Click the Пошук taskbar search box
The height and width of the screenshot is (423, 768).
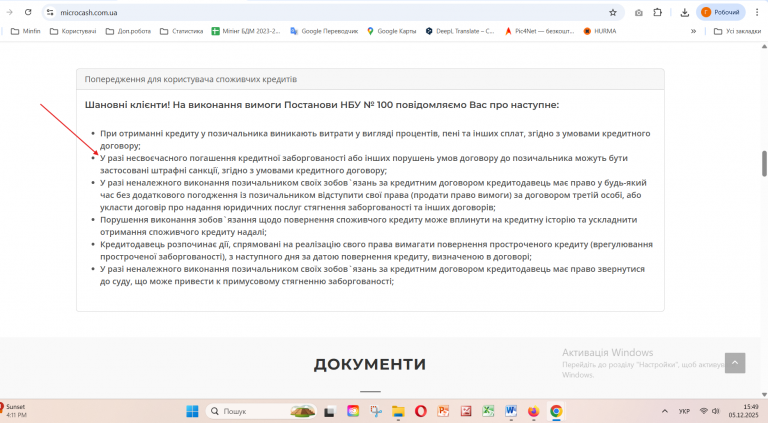(261, 411)
